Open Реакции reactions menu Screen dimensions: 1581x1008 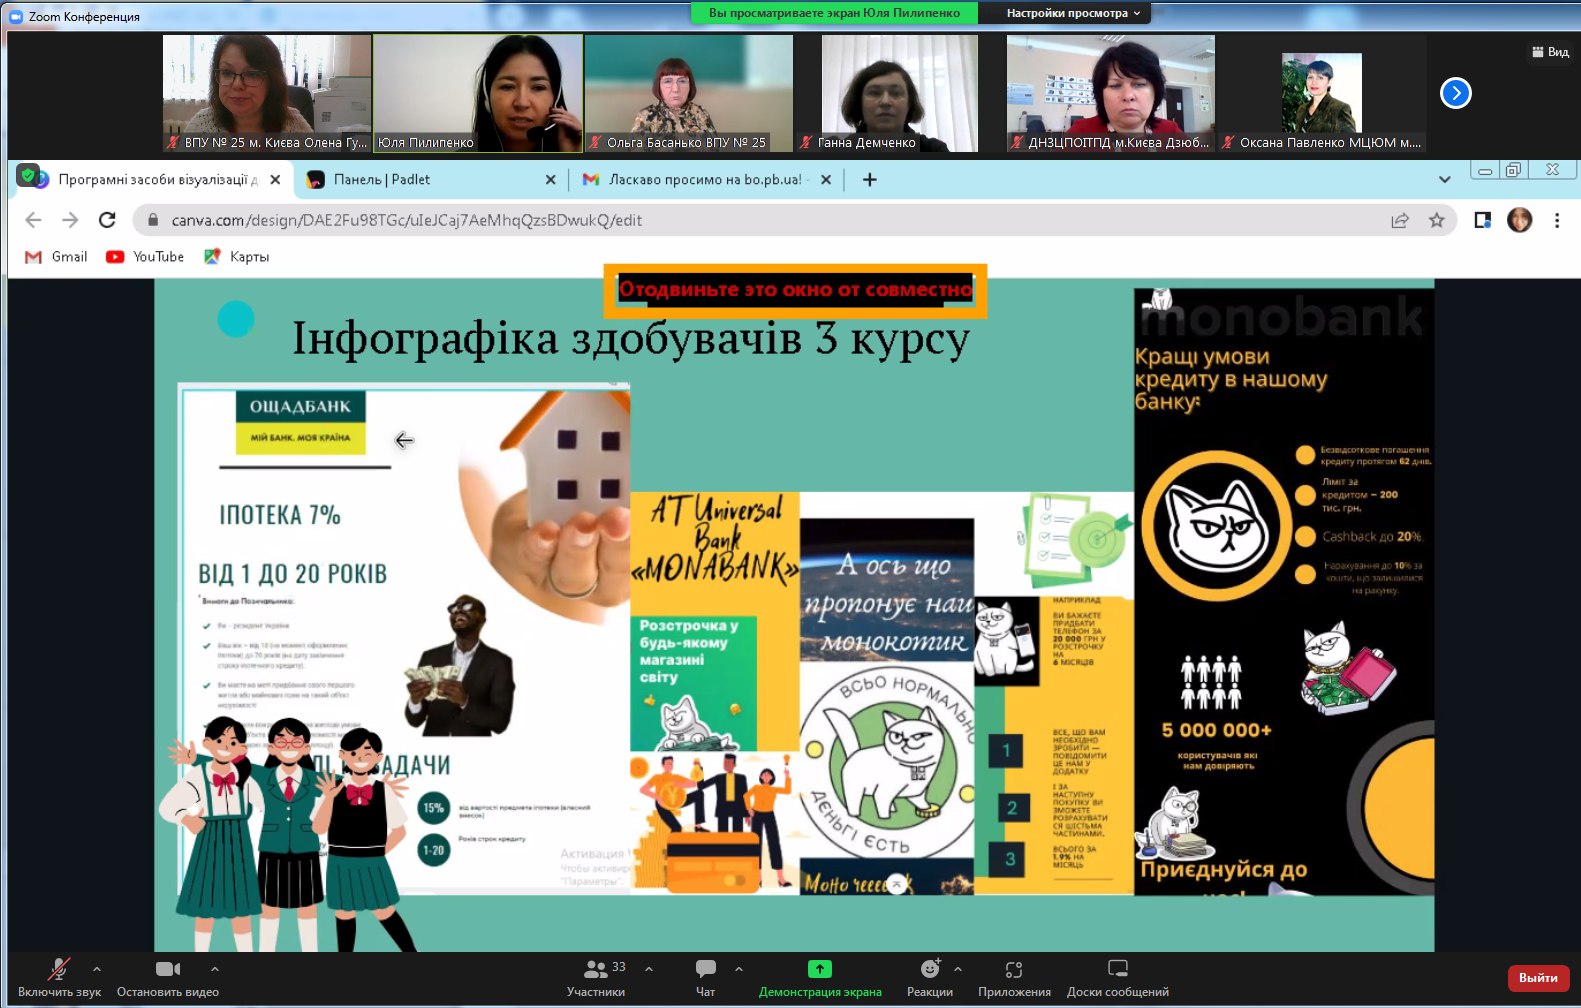pyautogui.click(x=930, y=977)
